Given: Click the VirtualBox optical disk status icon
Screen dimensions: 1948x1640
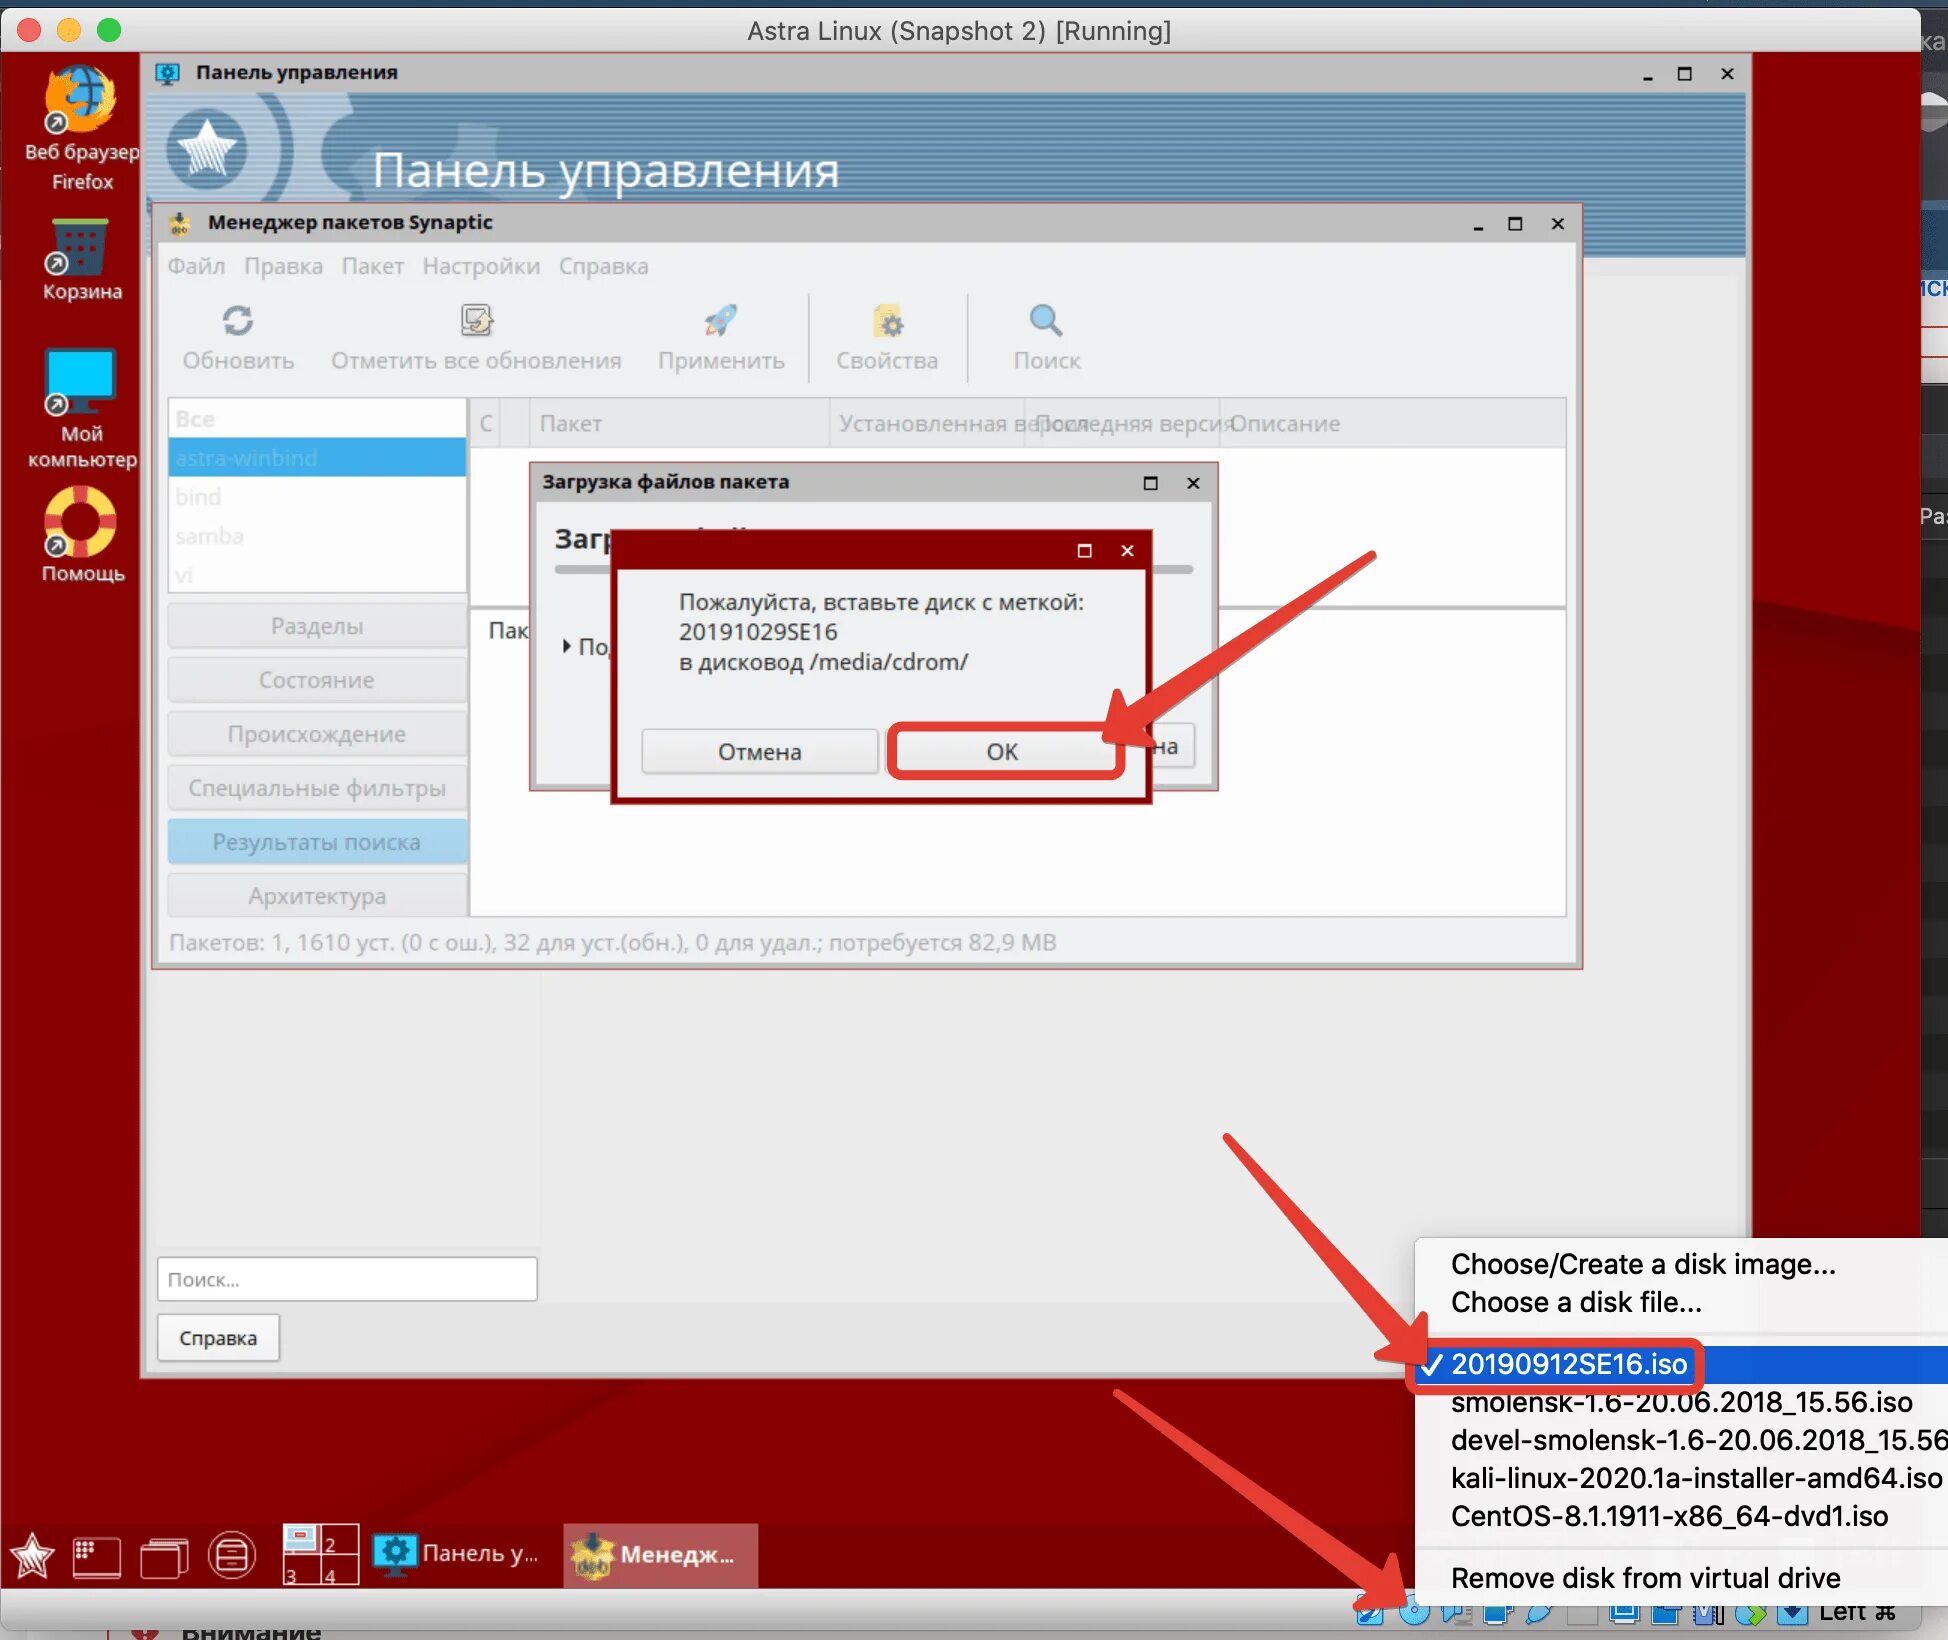Looking at the screenshot, I should coord(1414,1612).
